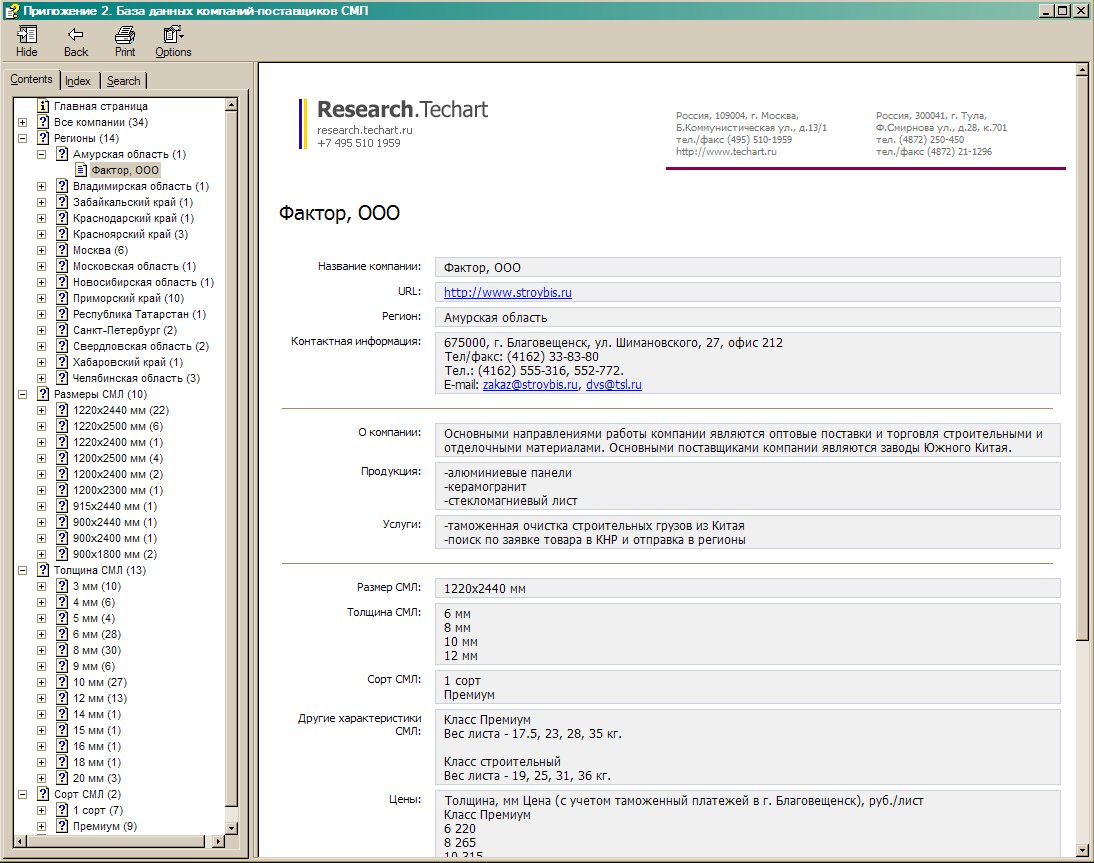Click the page icon of Фактор, ООО

pyautogui.click(x=81, y=170)
